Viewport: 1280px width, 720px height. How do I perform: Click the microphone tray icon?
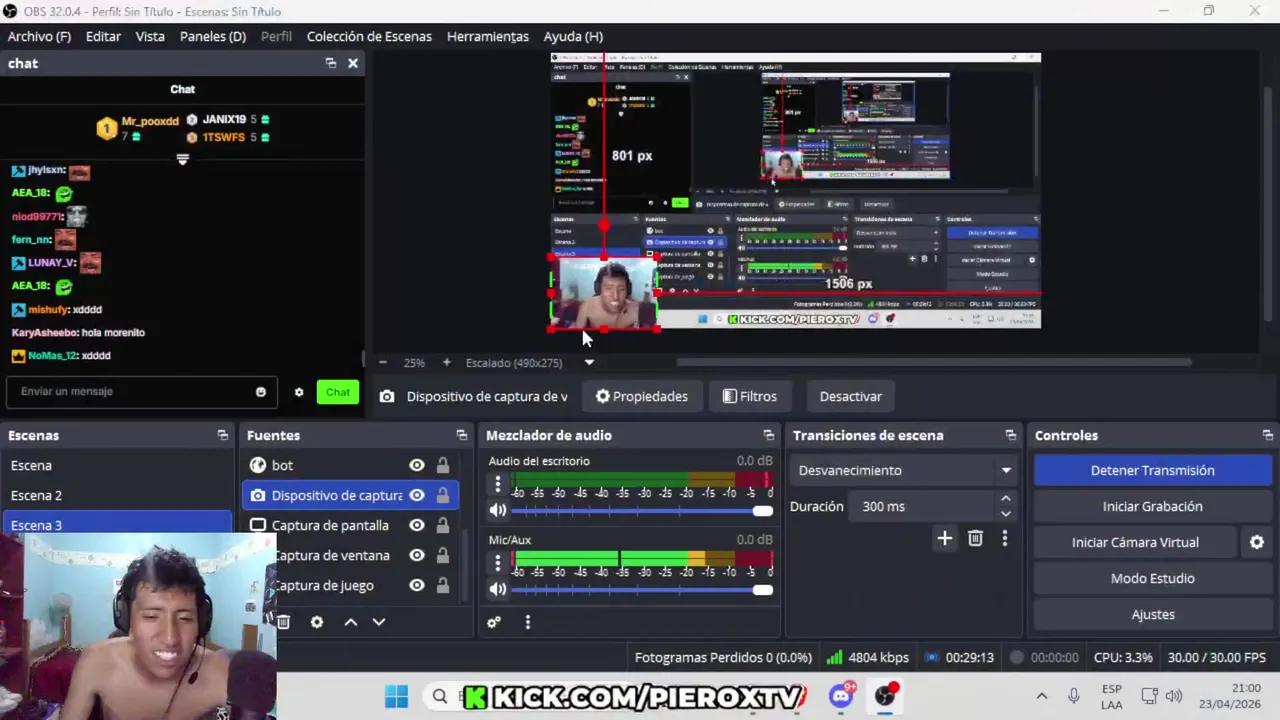point(1074,696)
